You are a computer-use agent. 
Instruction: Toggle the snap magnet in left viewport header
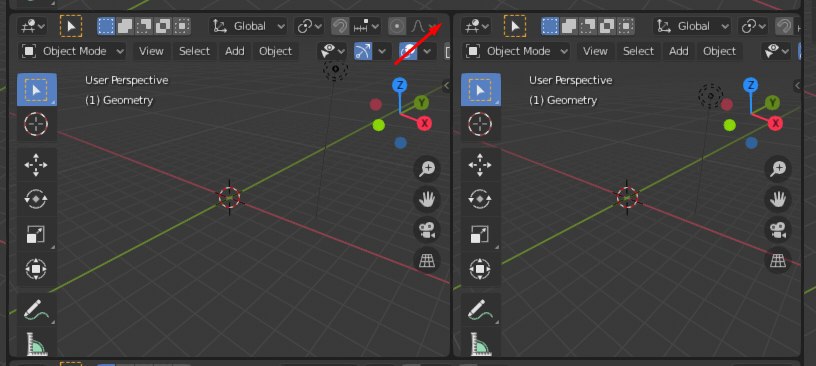coord(340,26)
